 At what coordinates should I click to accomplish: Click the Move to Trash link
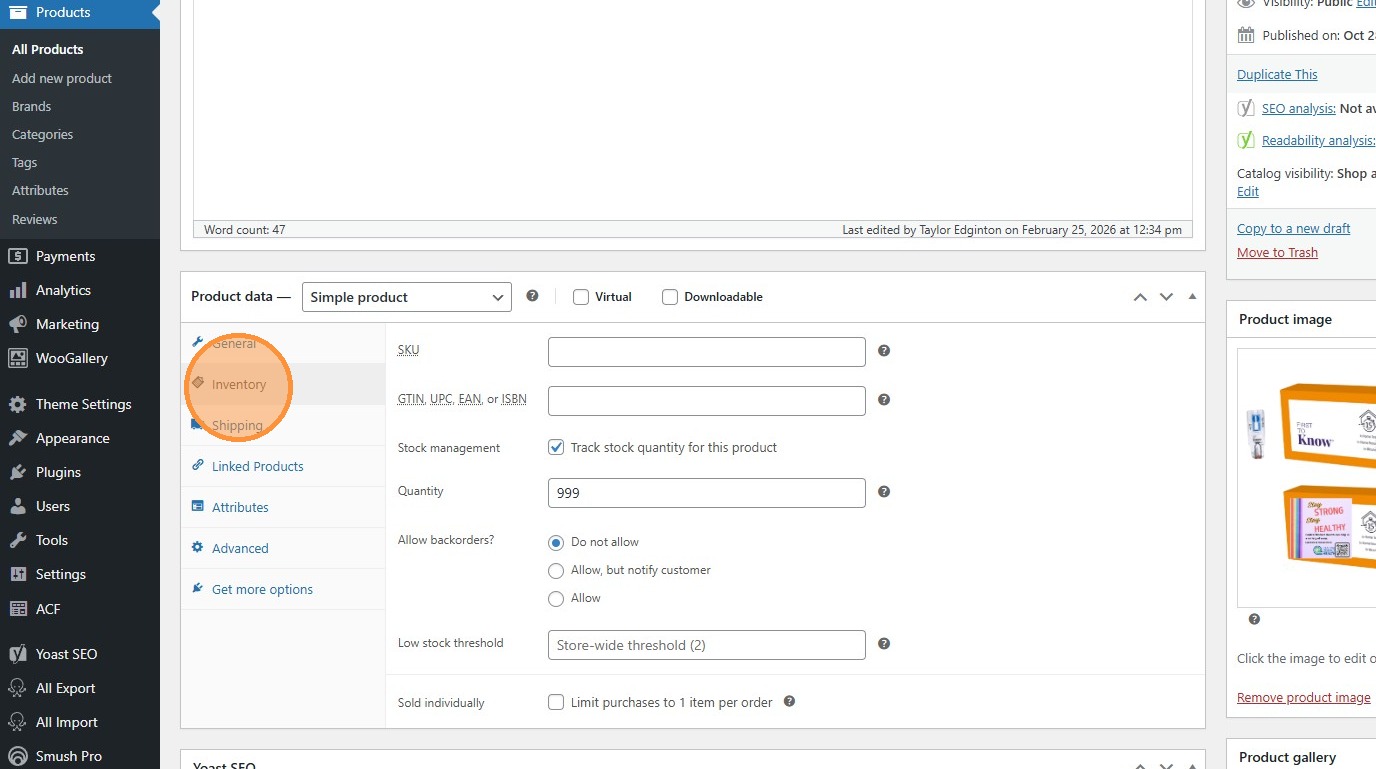point(1277,252)
